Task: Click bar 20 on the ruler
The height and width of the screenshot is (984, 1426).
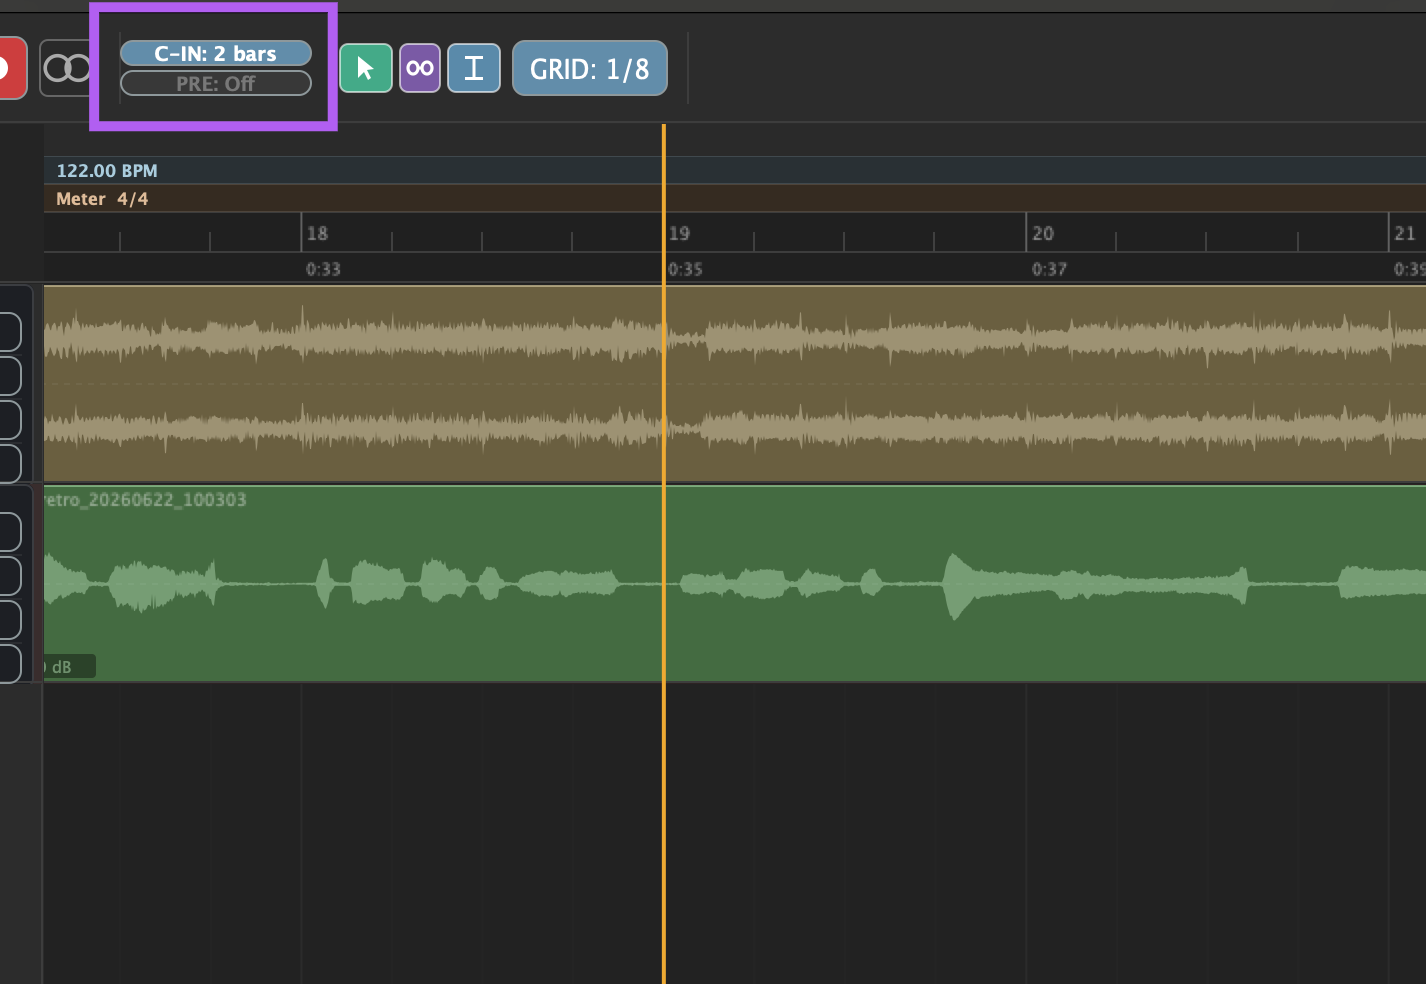Action: 1043,233
